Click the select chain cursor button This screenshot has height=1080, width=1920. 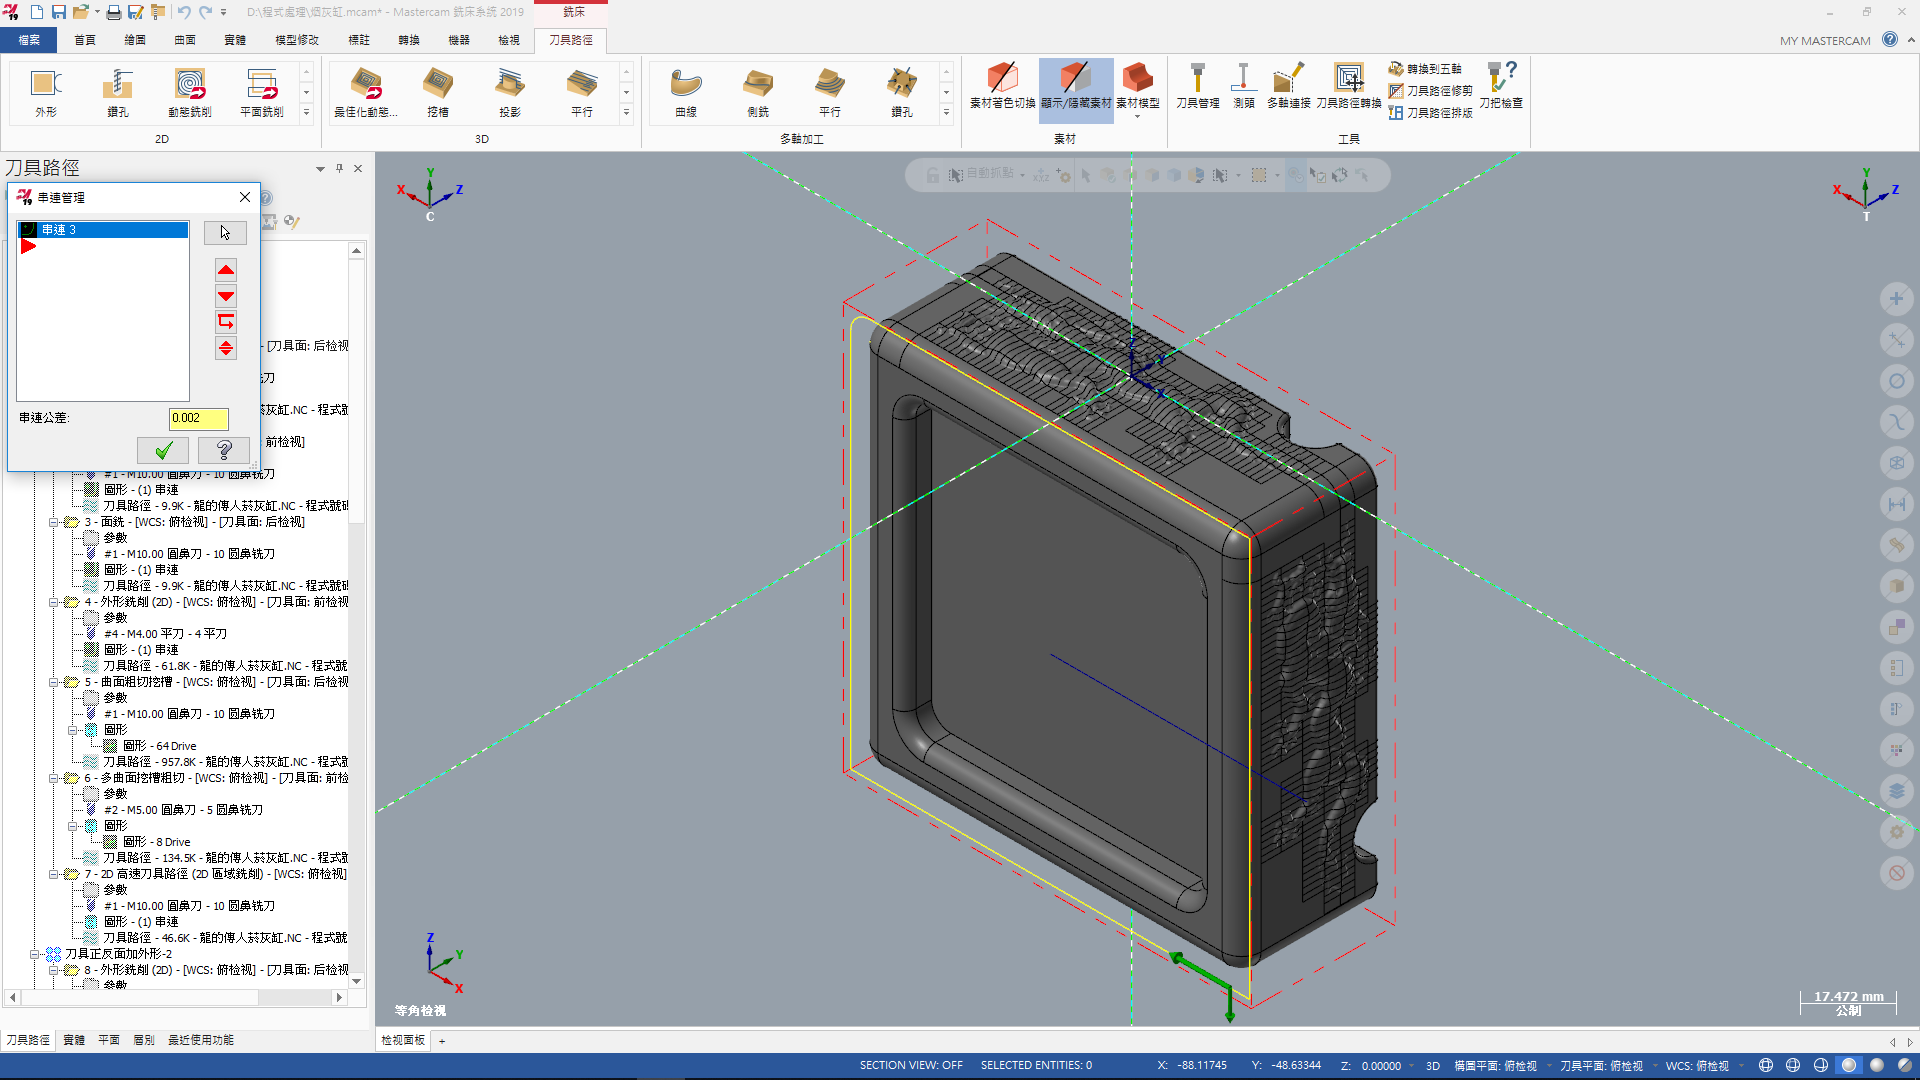point(225,233)
